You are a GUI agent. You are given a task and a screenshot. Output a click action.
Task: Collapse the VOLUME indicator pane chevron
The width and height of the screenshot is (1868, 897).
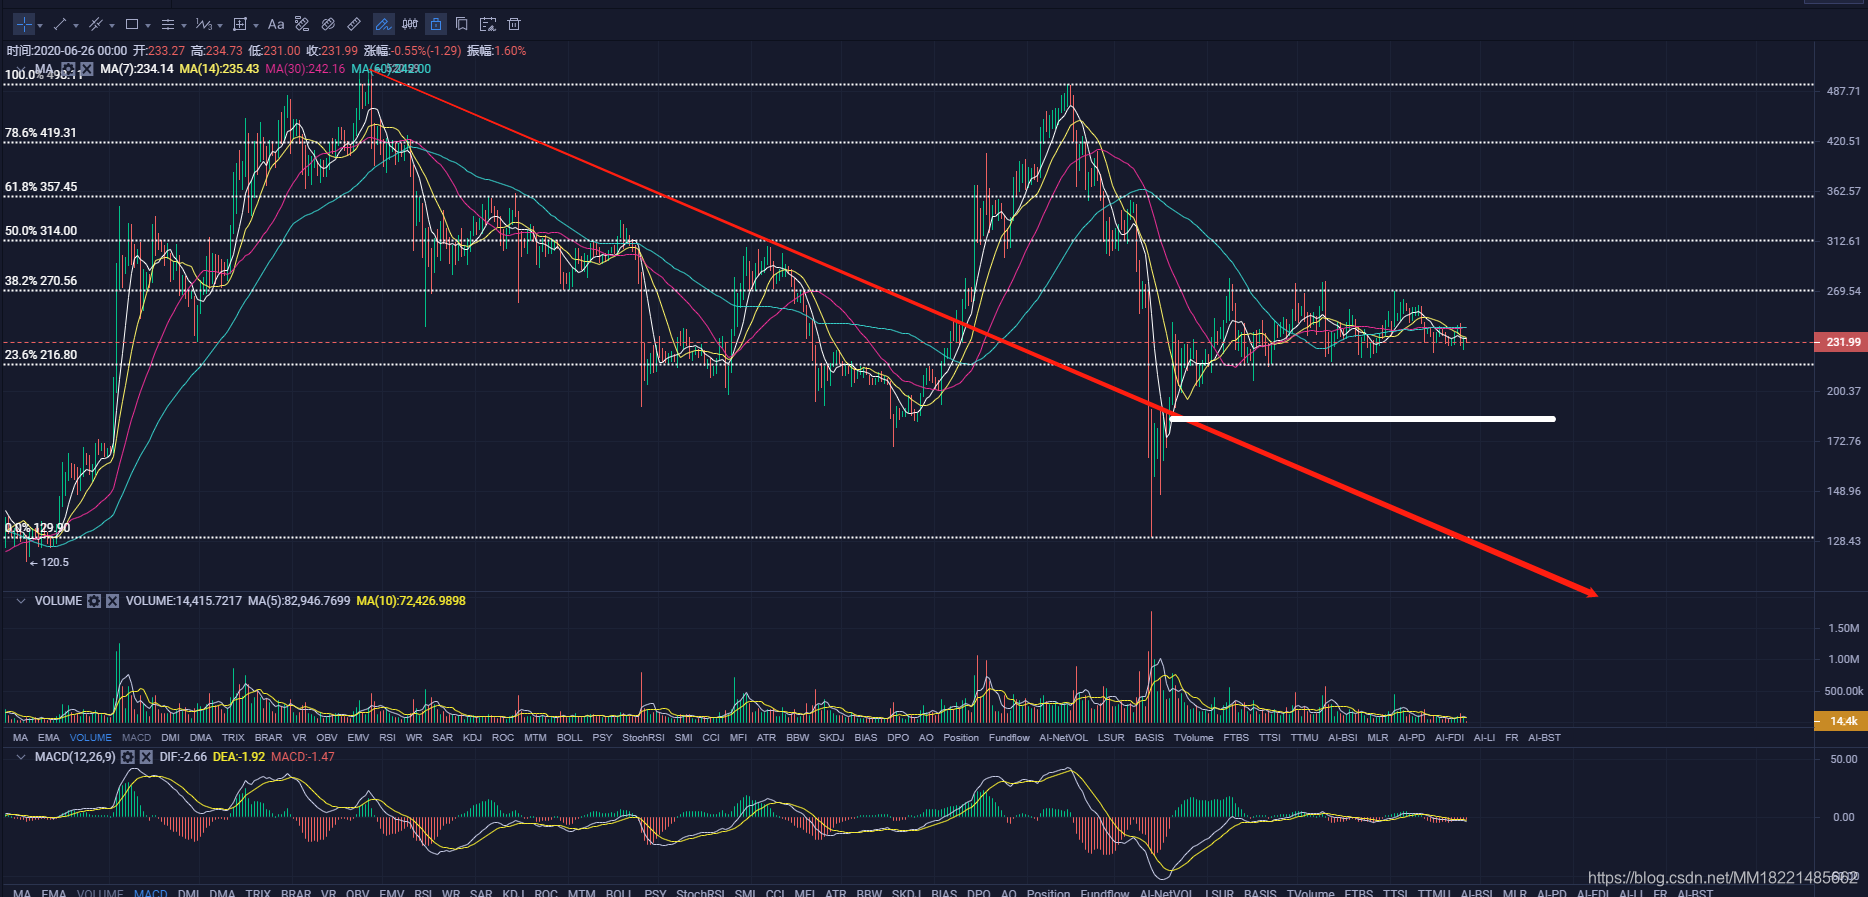pyautogui.click(x=20, y=601)
